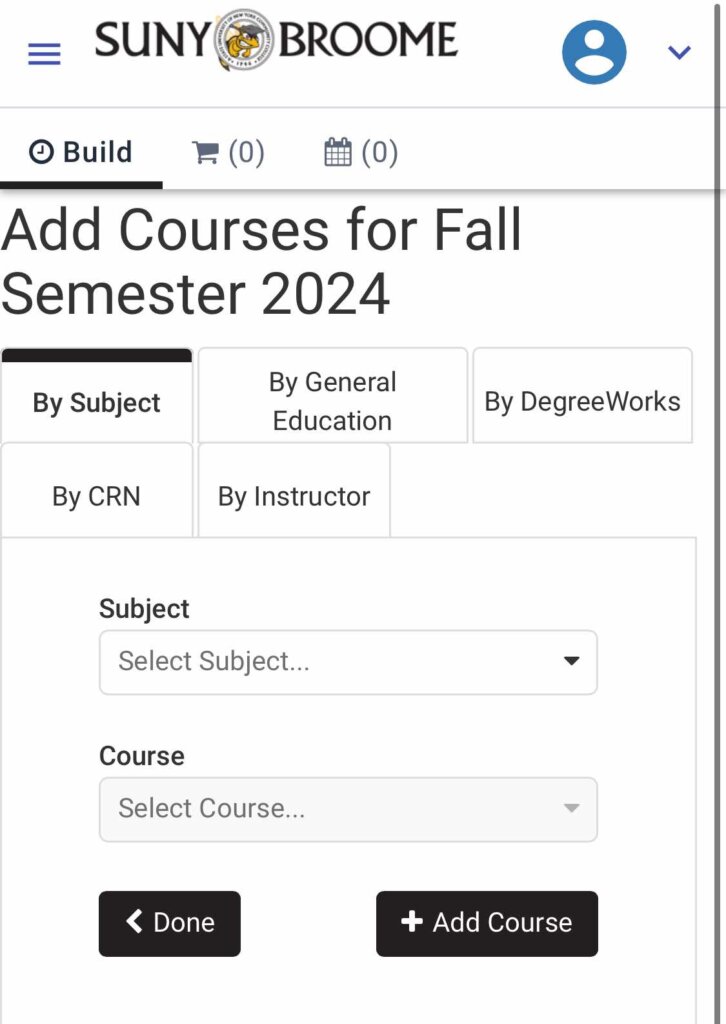The height and width of the screenshot is (1024, 726).
Task: Select the Build tab
Action: pos(81,153)
